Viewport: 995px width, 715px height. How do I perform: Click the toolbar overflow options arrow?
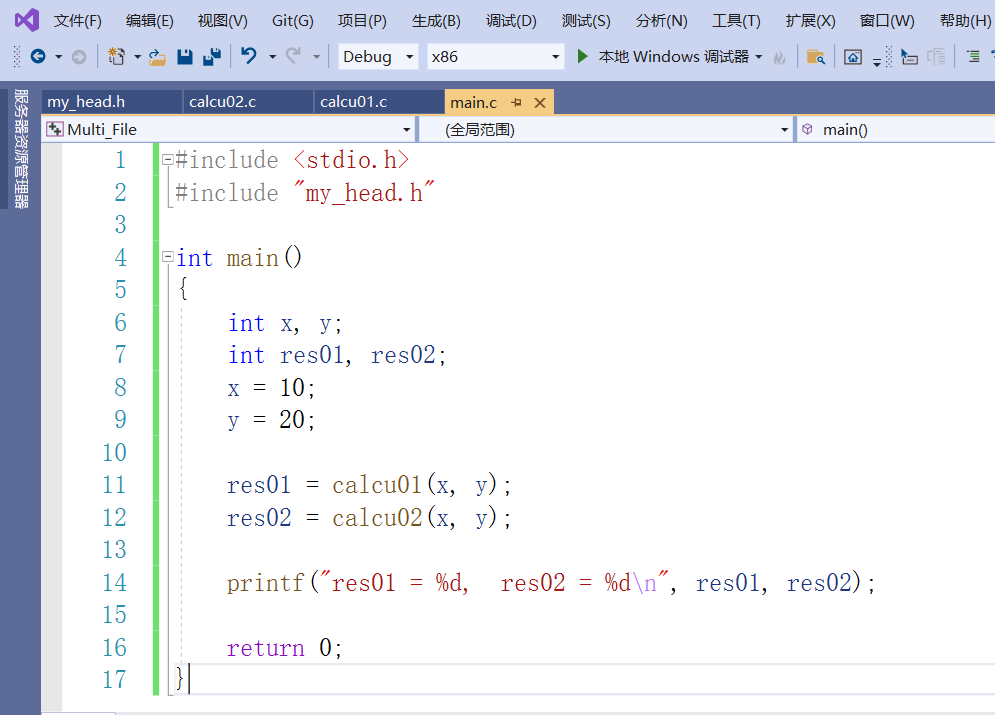click(876, 61)
